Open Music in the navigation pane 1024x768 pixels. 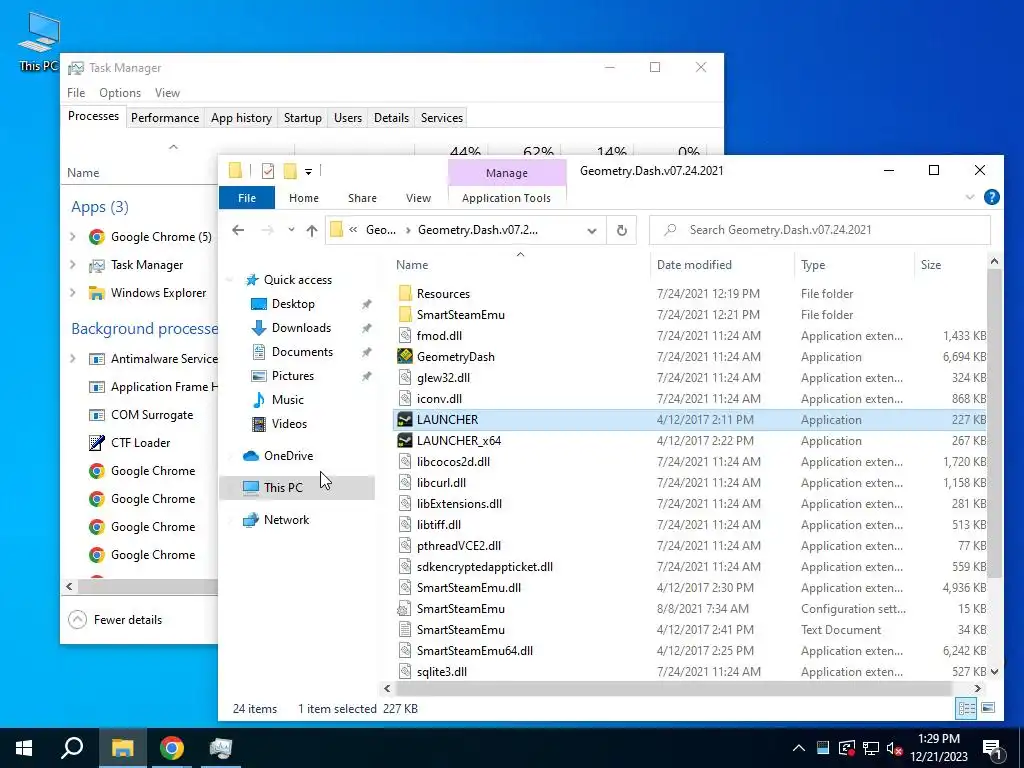click(287, 400)
